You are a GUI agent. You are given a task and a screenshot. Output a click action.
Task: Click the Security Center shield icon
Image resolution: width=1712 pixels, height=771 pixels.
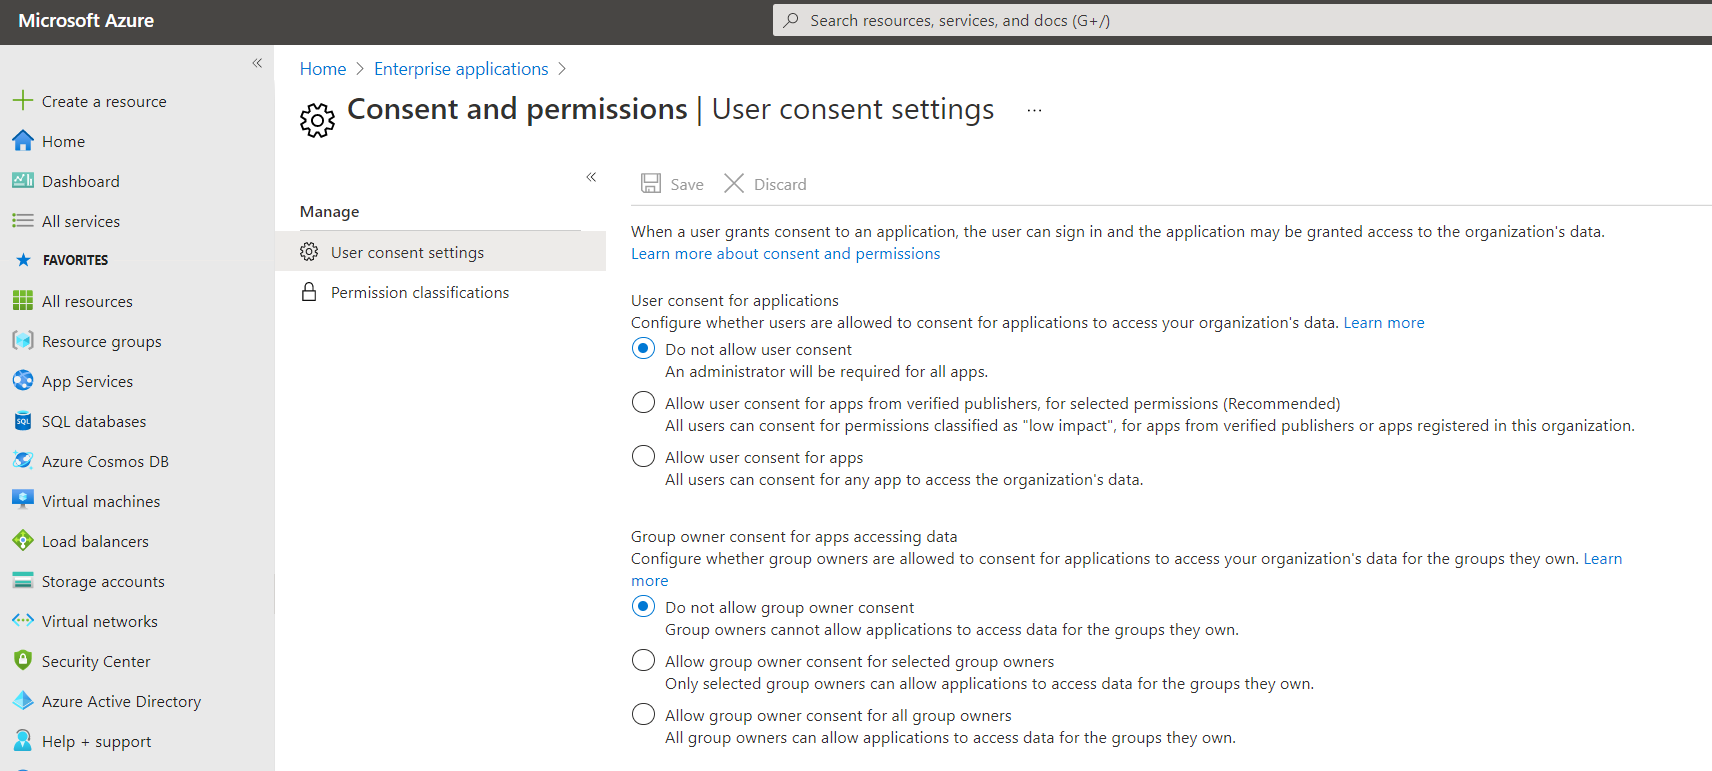pyautogui.click(x=23, y=660)
